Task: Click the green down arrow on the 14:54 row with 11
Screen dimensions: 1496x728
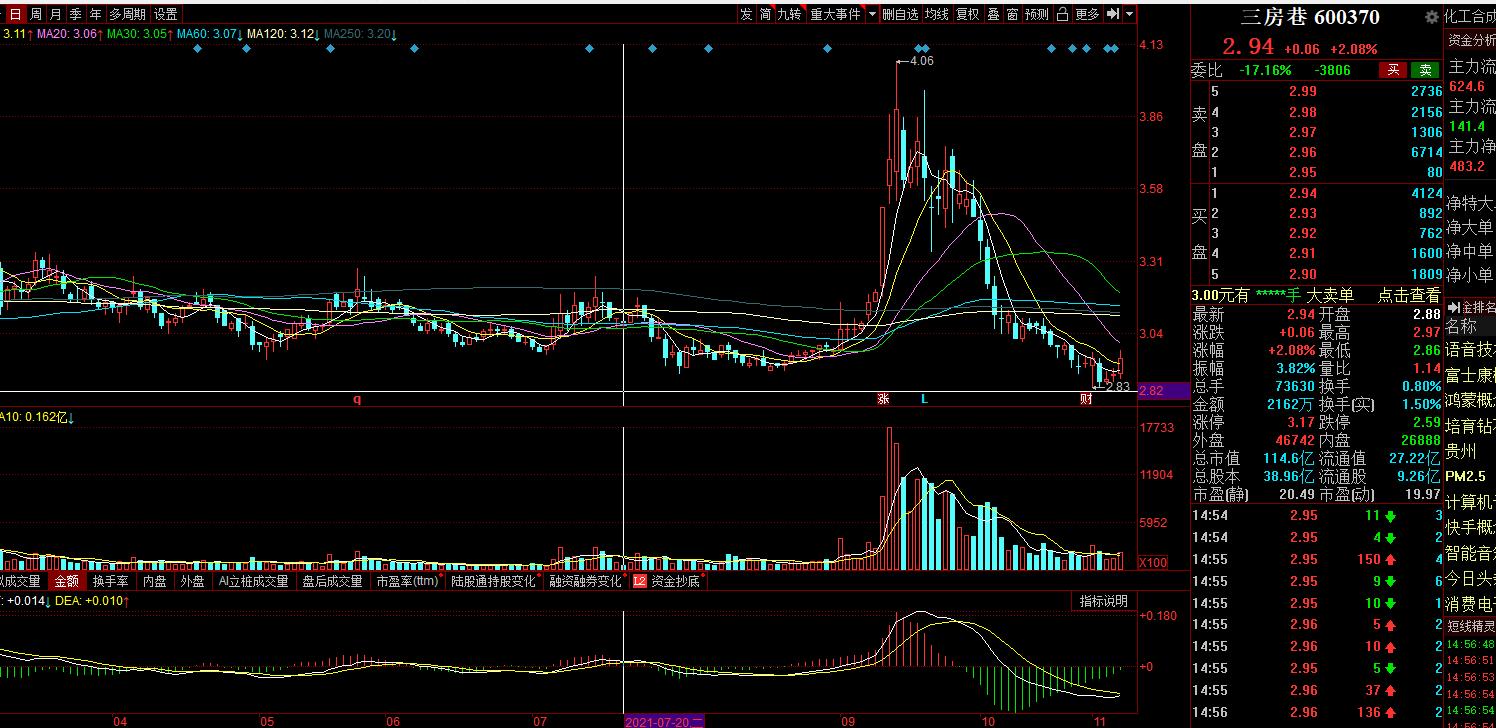Action: (1389, 516)
